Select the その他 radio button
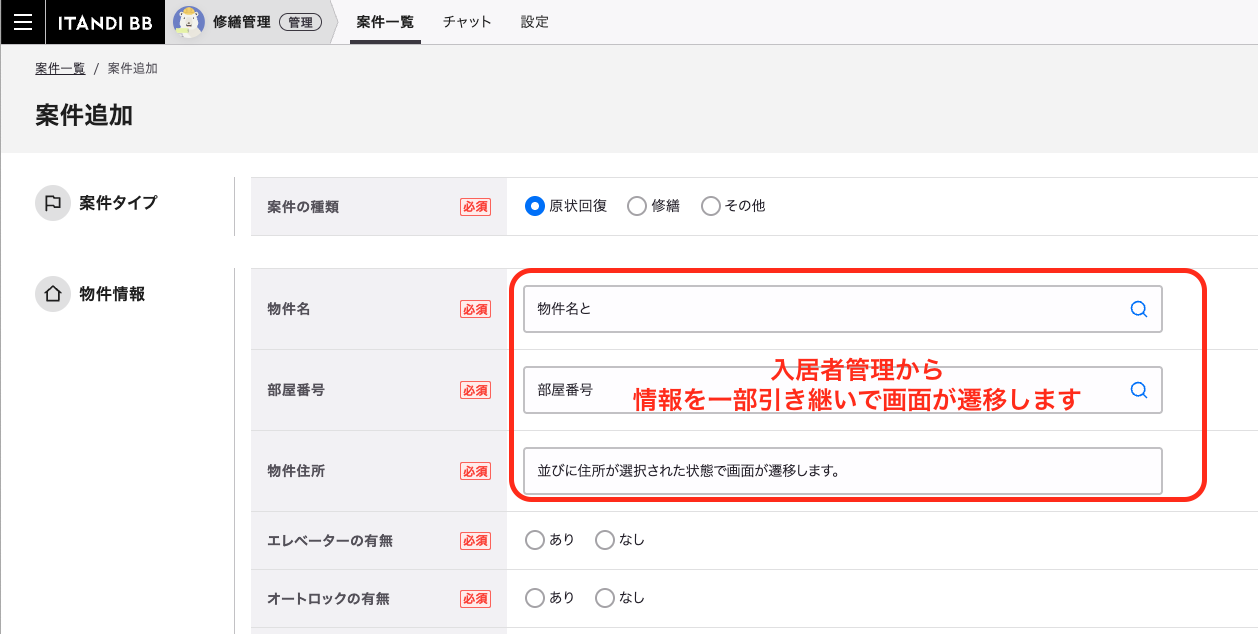The height and width of the screenshot is (634, 1258). [710, 206]
